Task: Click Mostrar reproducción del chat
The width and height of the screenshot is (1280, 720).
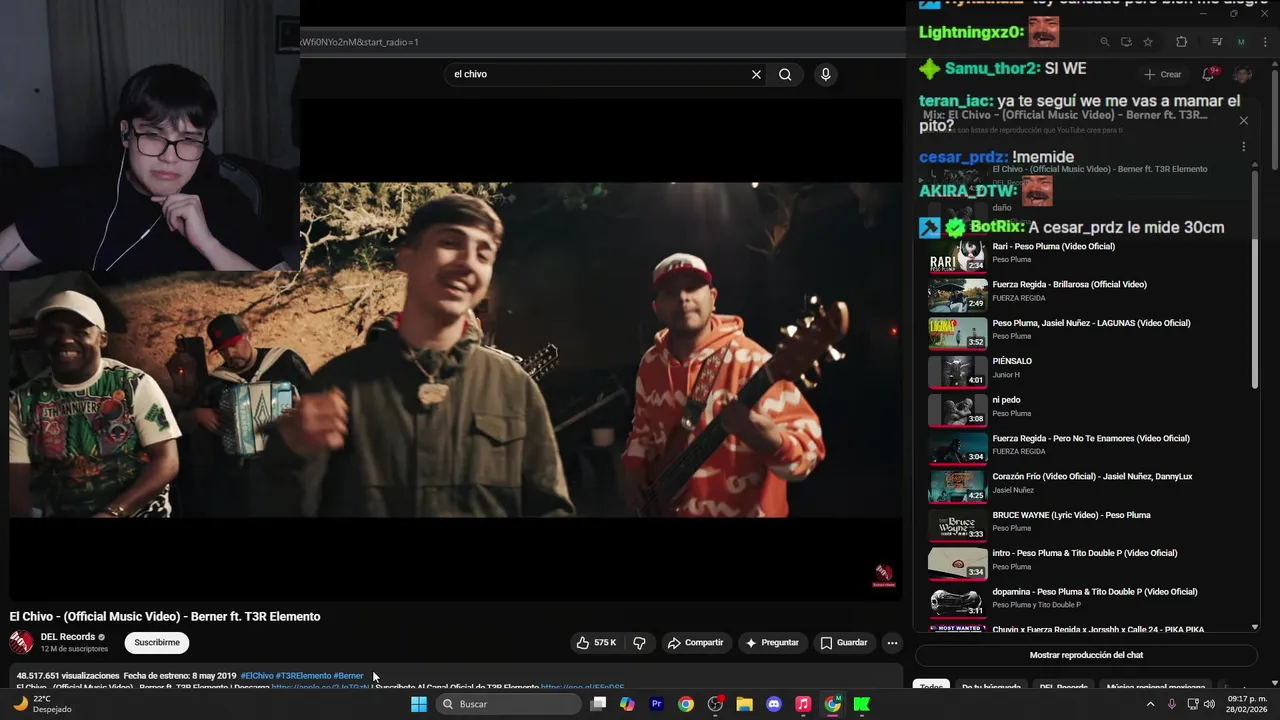Action: (x=1086, y=655)
